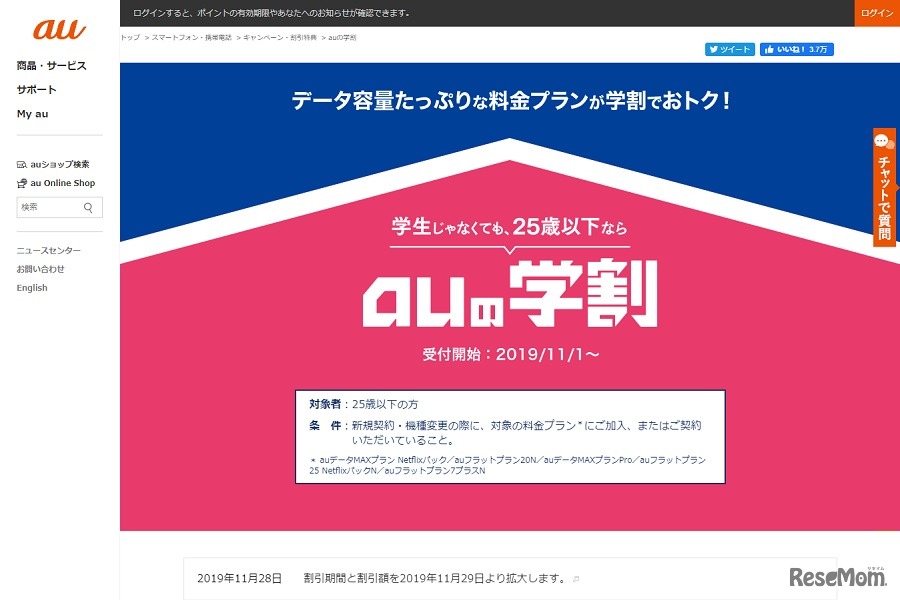Click the au Online Shop cart icon
900x600 pixels.
pos(20,183)
